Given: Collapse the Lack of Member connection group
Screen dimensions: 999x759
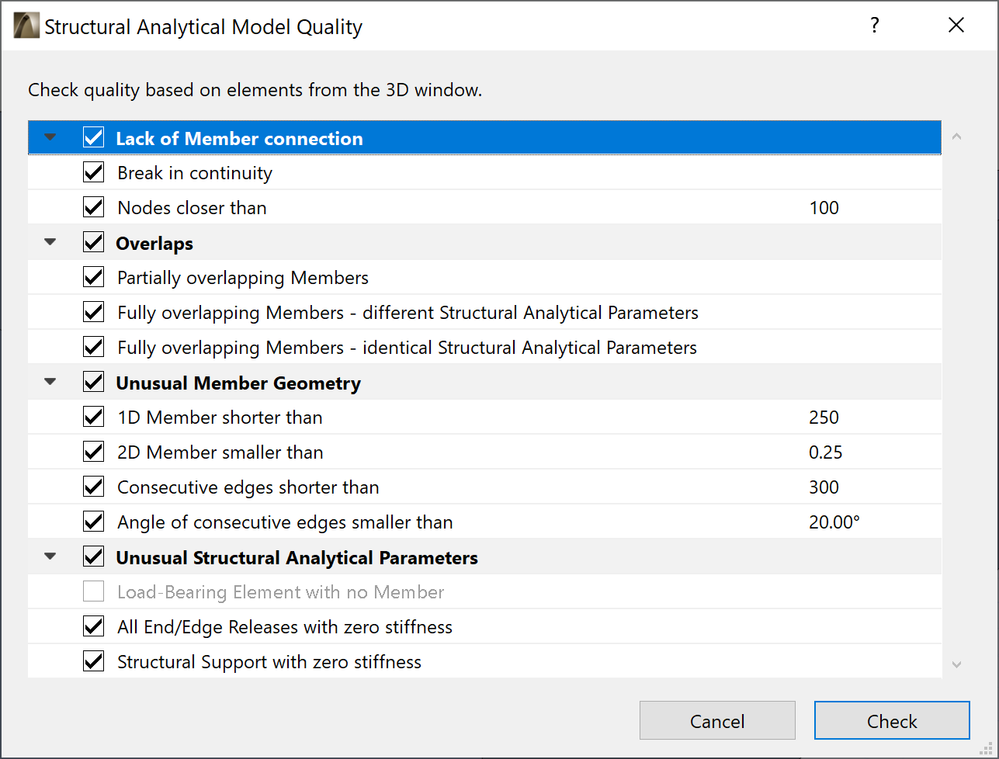Looking at the screenshot, I should tap(51, 138).
